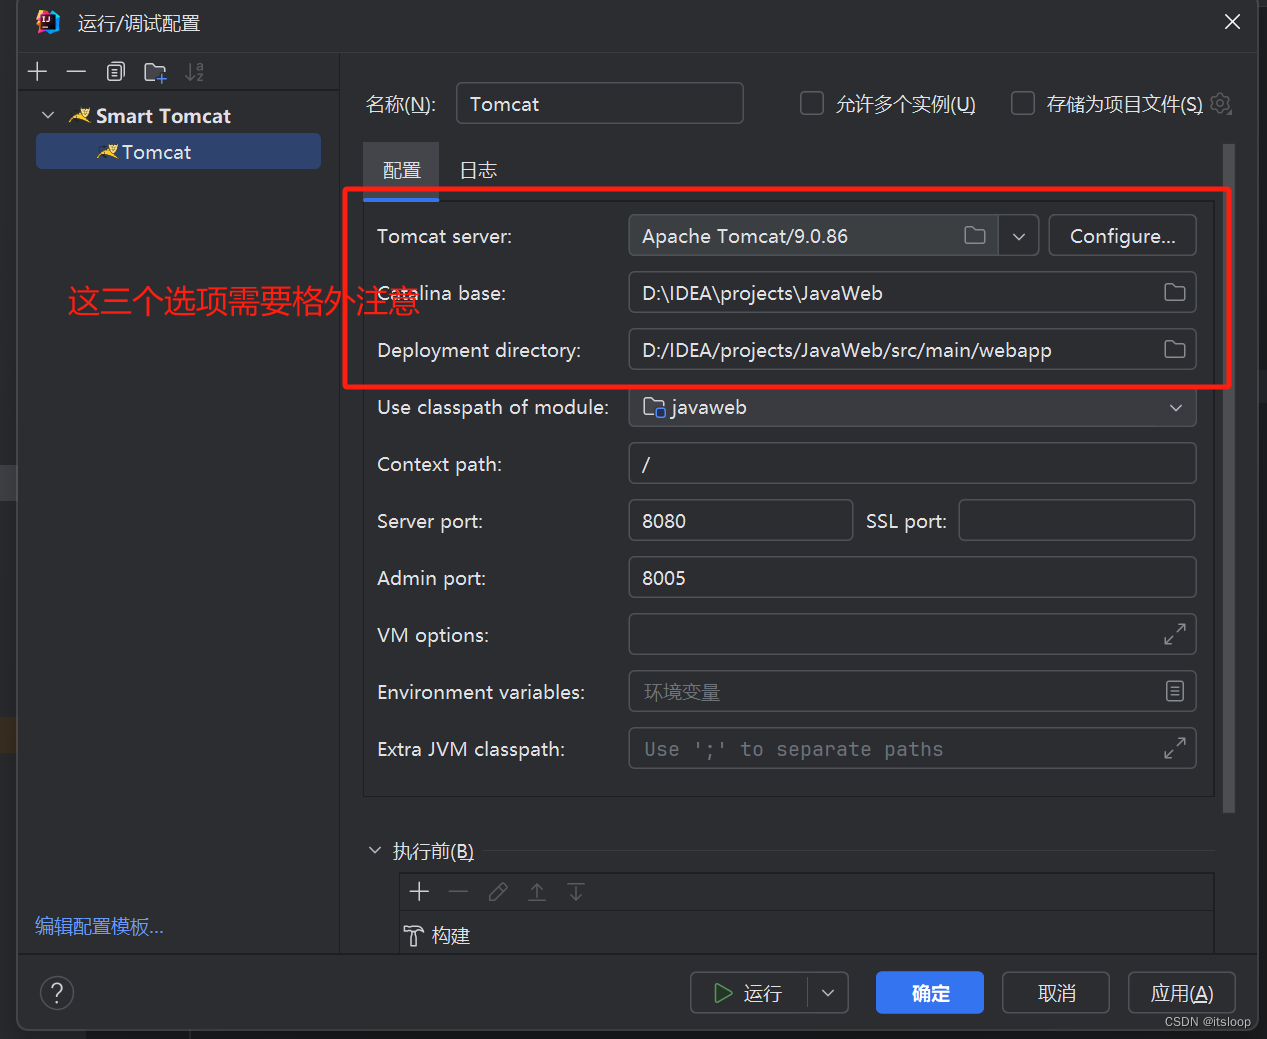The width and height of the screenshot is (1267, 1039).
Task: Remove before-launch task with minus
Action: [458, 891]
